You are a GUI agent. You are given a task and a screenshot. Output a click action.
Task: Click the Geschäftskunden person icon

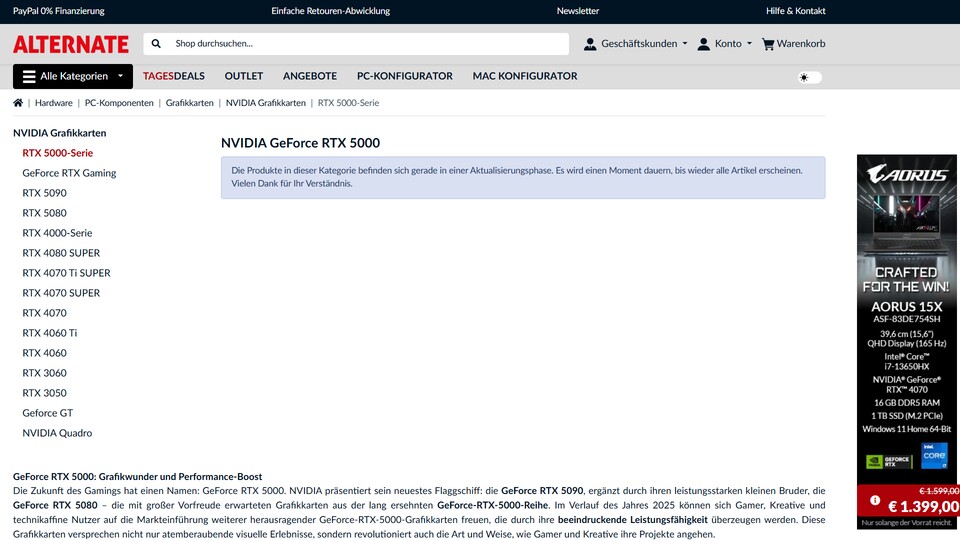[x=590, y=44]
